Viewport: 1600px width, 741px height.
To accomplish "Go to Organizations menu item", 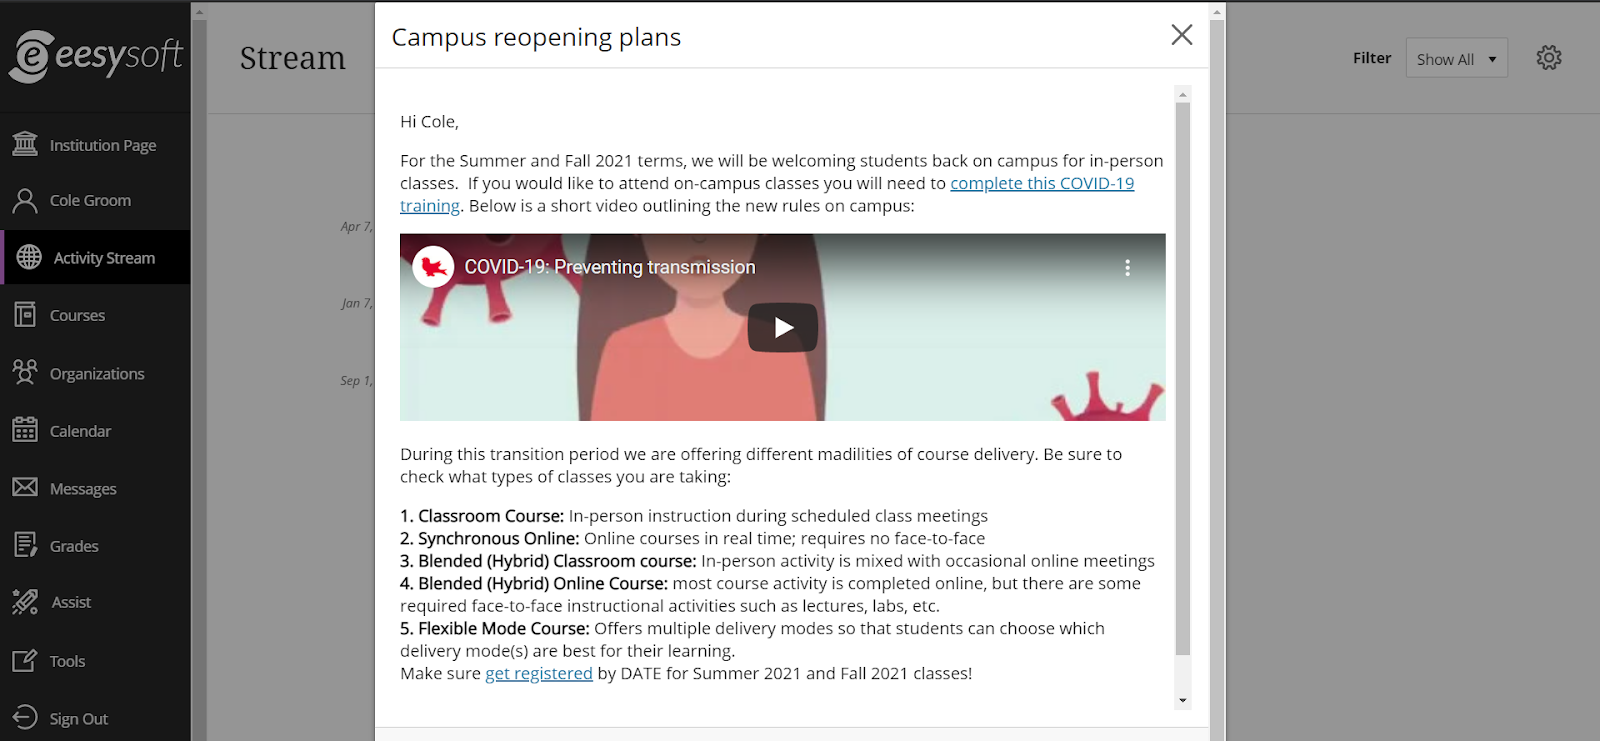I will [x=95, y=373].
